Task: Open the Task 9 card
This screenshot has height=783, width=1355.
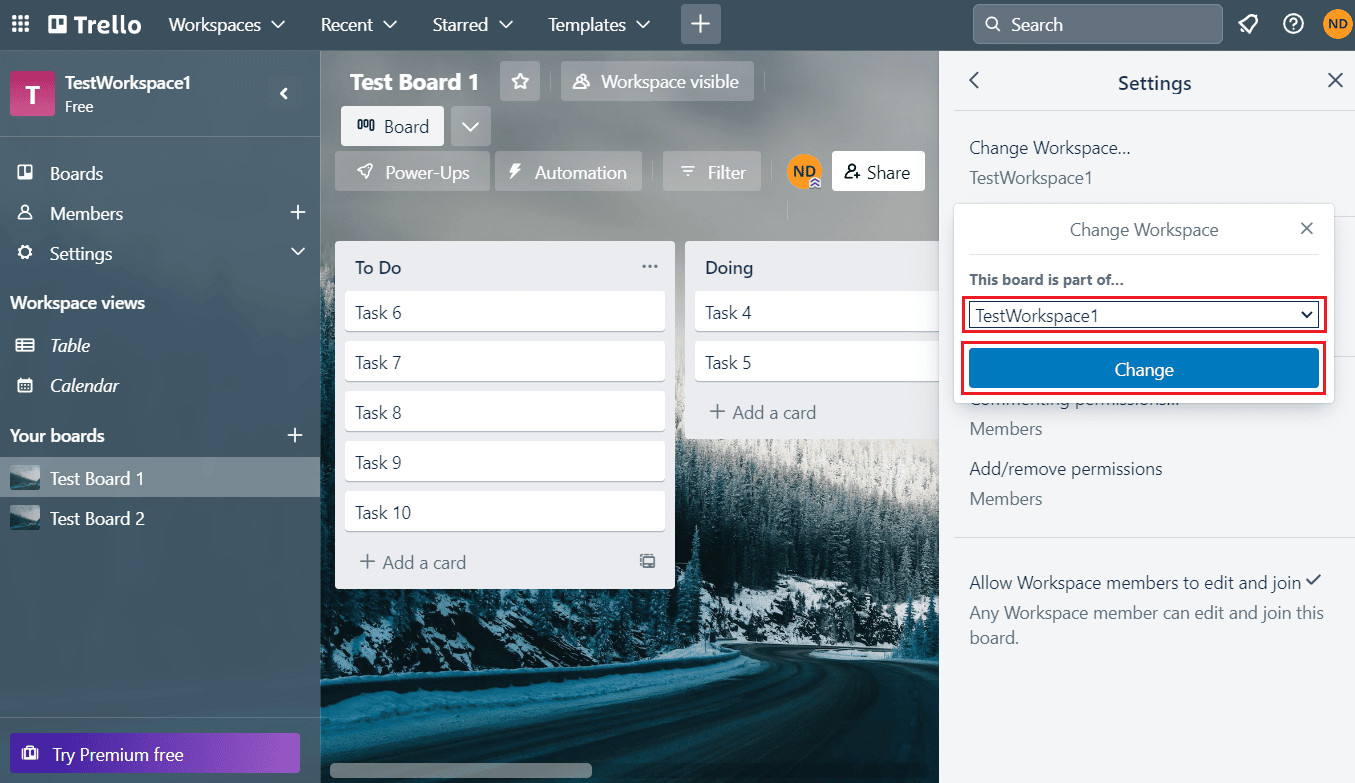Action: tap(505, 462)
